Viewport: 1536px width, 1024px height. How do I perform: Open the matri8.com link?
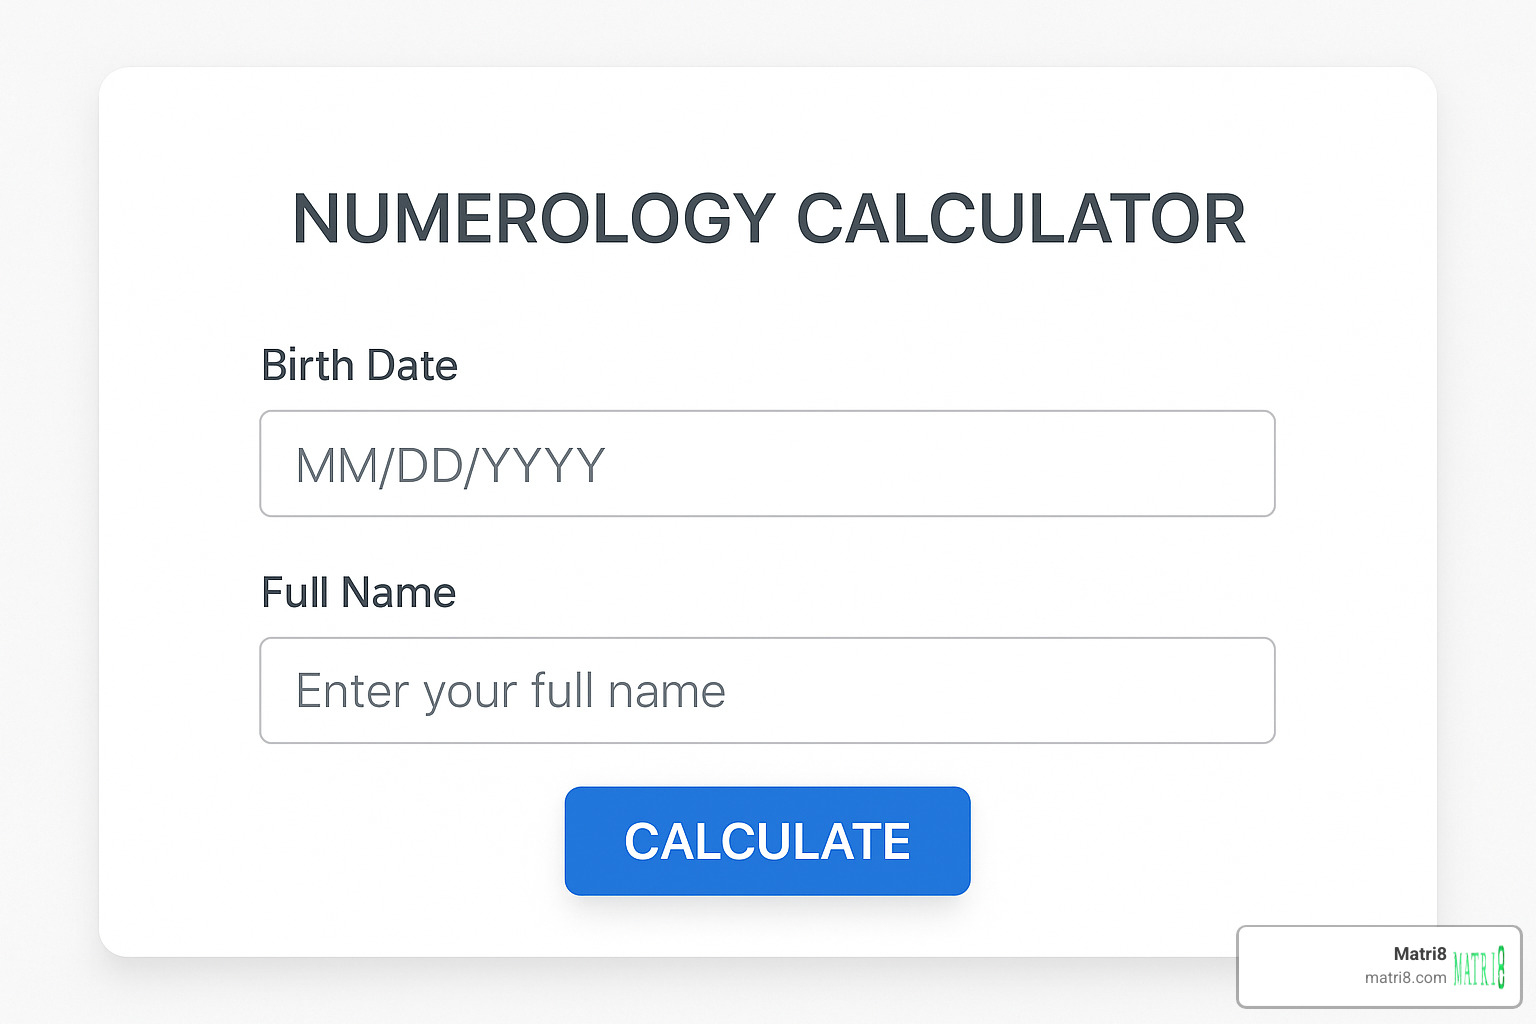pyautogui.click(x=1405, y=978)
